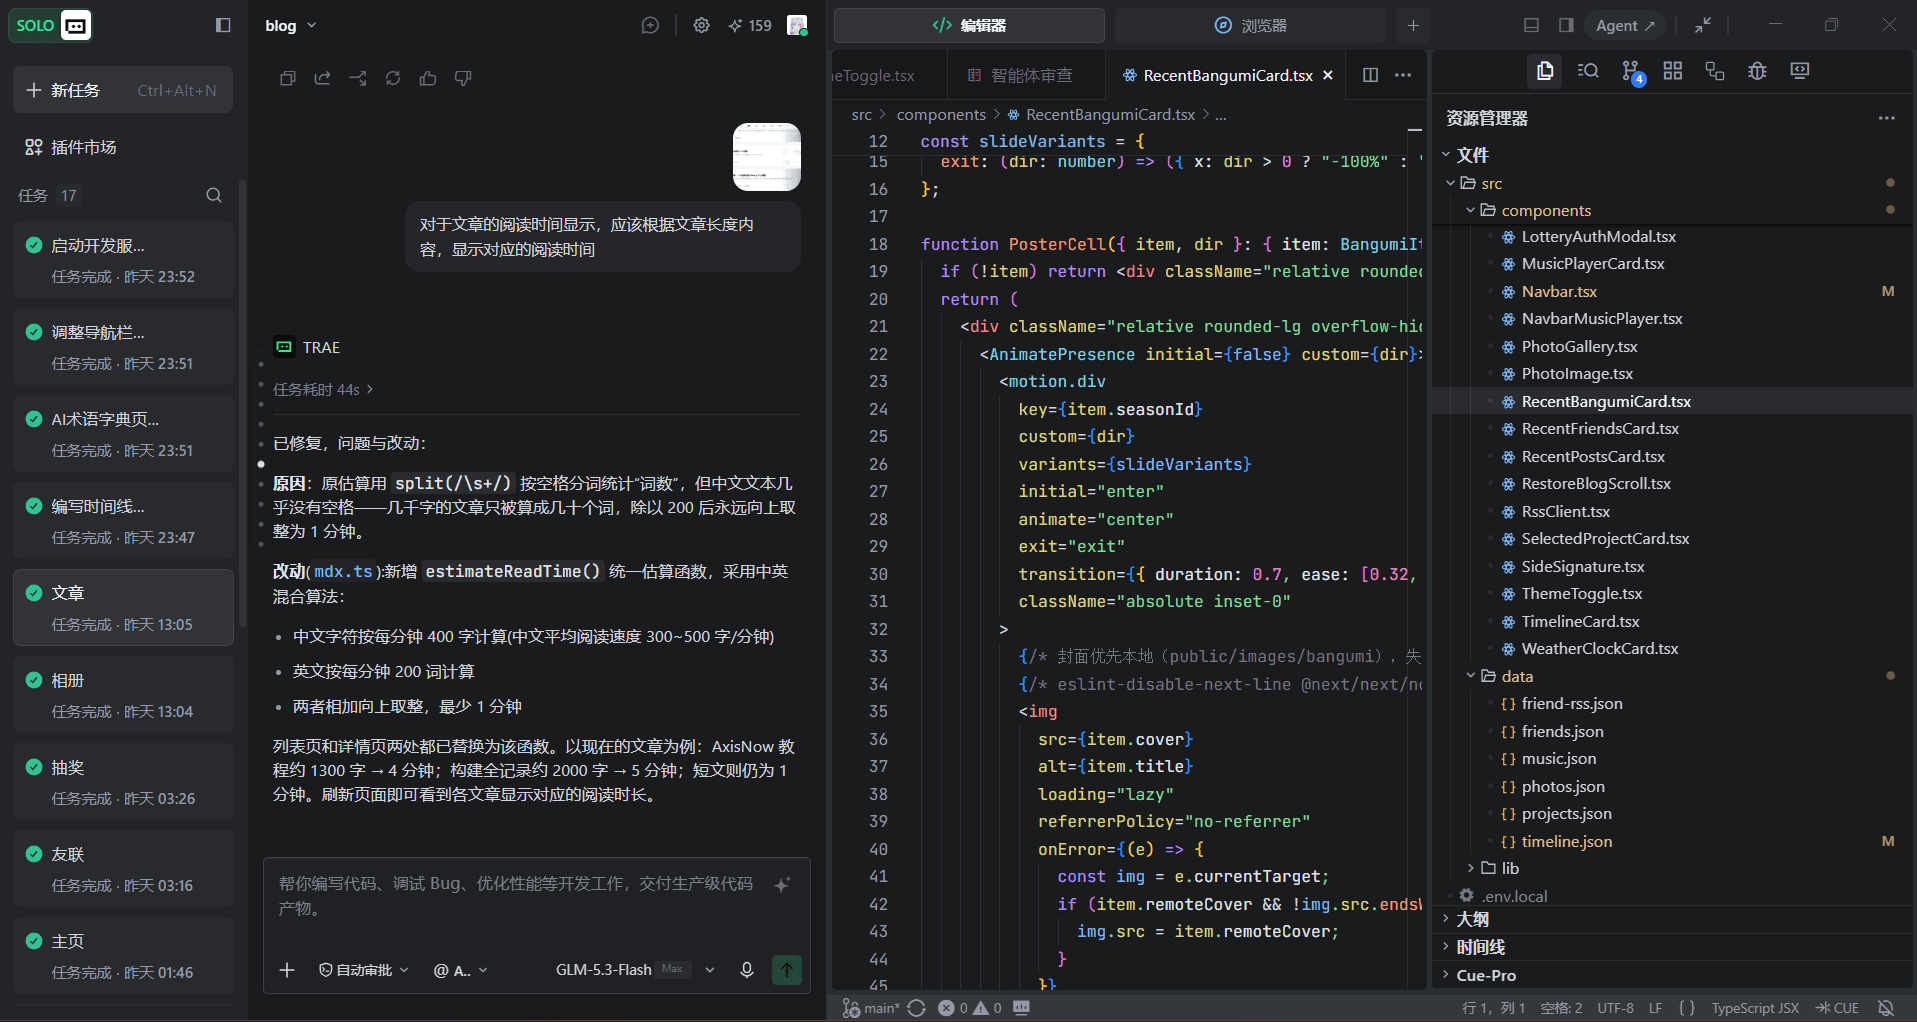1917x1022 pixels.
Task: Open the file explorer panel icon
Action: 1545,71
